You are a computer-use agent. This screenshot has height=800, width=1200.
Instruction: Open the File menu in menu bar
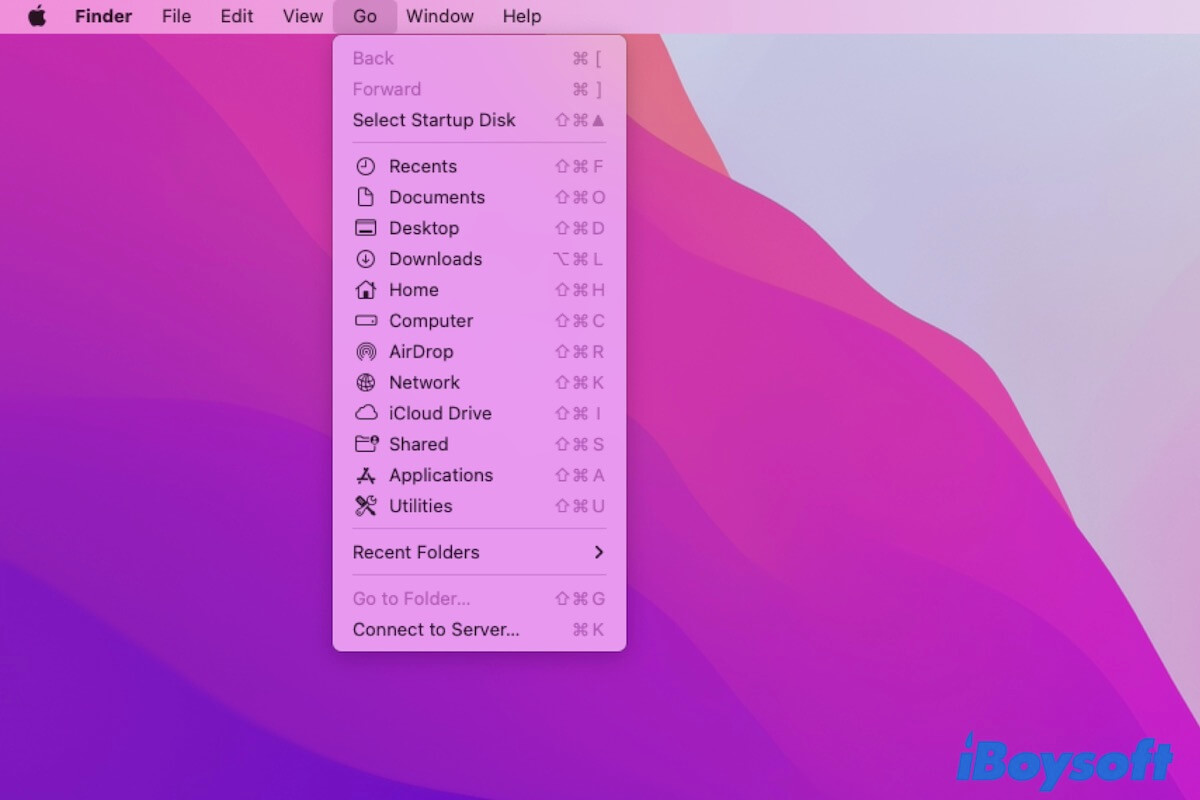[x=176, y=16]
